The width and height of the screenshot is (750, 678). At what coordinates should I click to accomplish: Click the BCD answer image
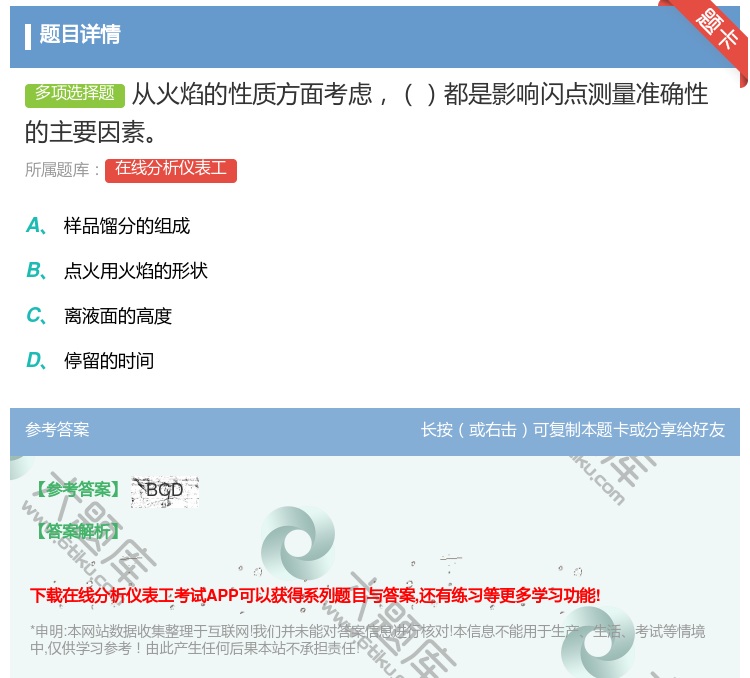(x=165, y=492)
